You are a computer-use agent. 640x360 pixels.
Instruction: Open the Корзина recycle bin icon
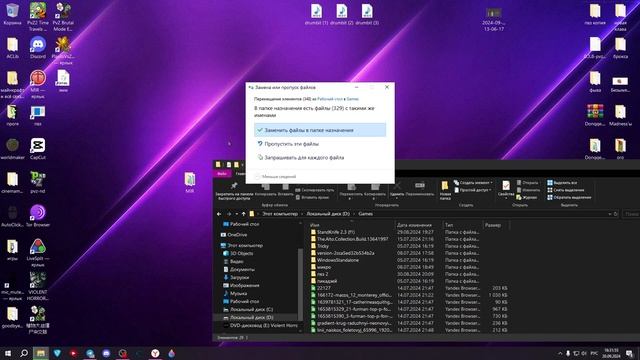tap(12, 14)
